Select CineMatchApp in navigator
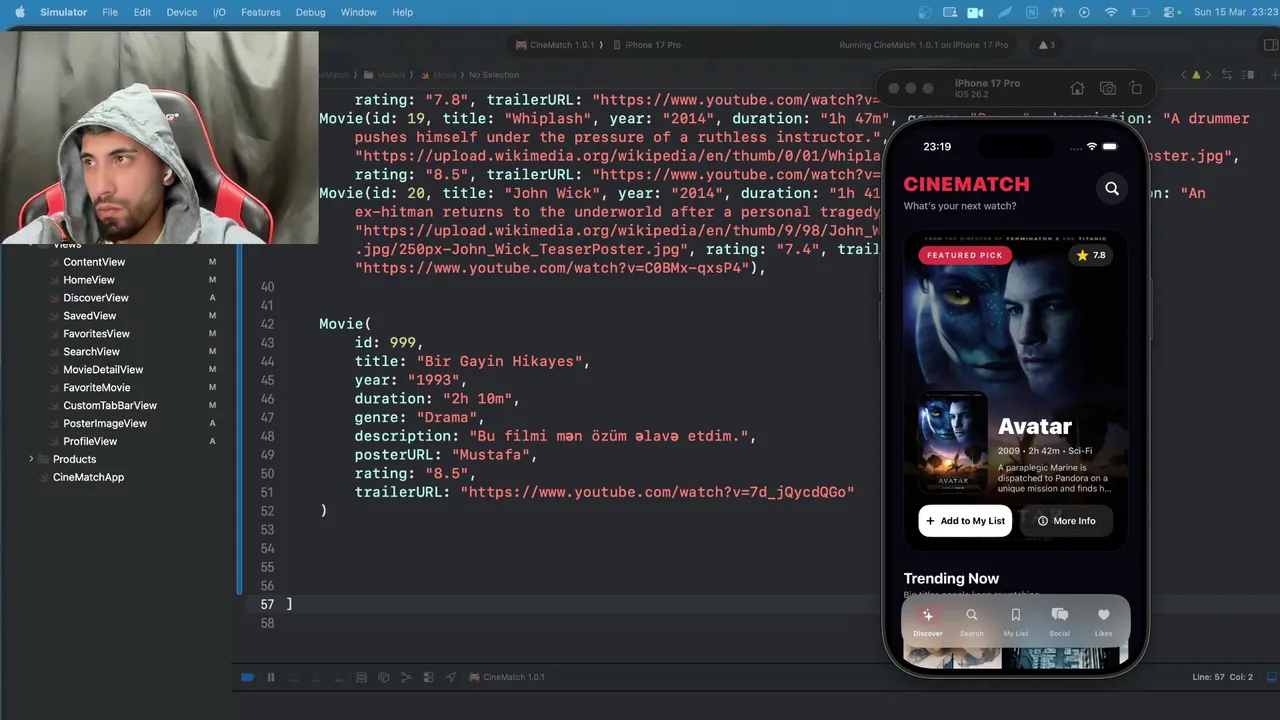Image resolution: width=1280 pixels, height=720 pixels. tap(88, 477)
